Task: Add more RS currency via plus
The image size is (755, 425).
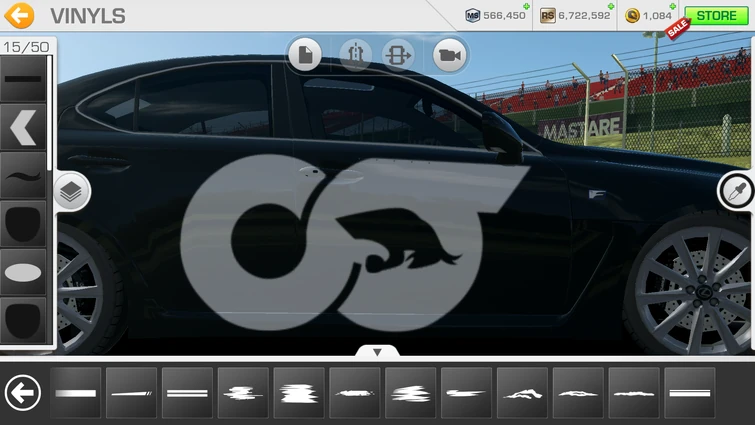Action: click(x=611, y=7)
